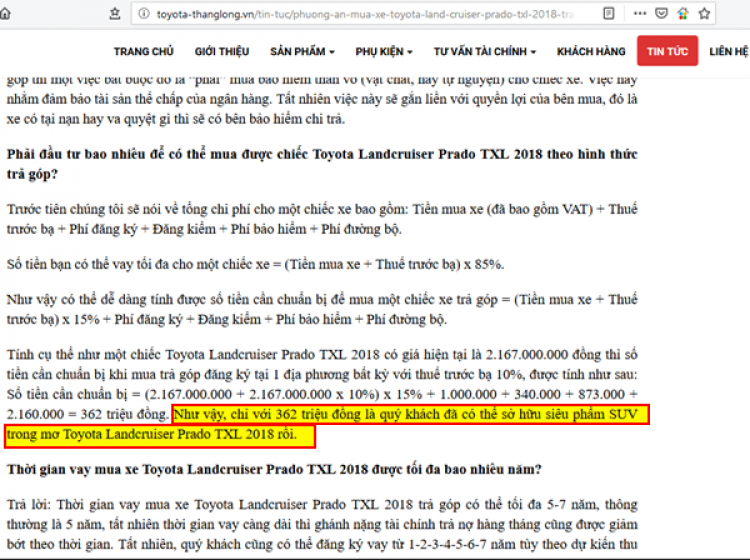The width and height of the screenshot is (750, 560).
Task: Click heading 'Phải đầu tư bao nhiêu'
Action: point(322,164)
